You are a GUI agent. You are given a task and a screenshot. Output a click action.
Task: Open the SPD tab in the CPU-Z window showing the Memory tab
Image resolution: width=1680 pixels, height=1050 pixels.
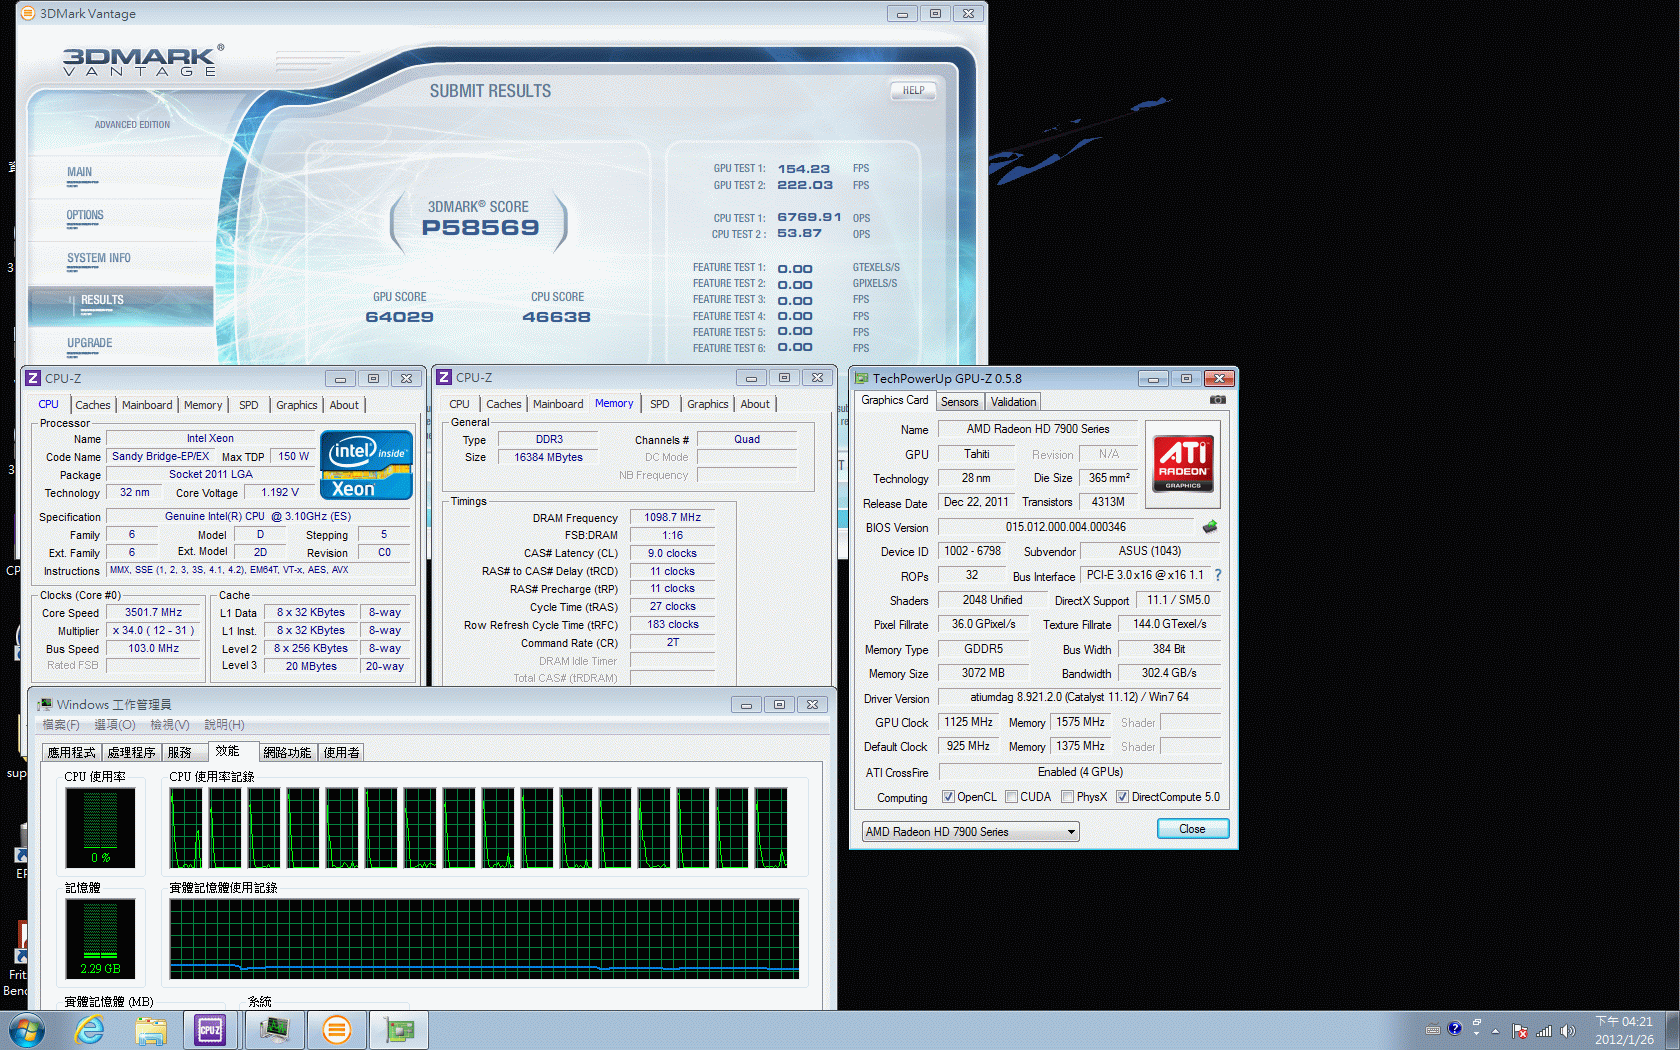click(660, 404)
